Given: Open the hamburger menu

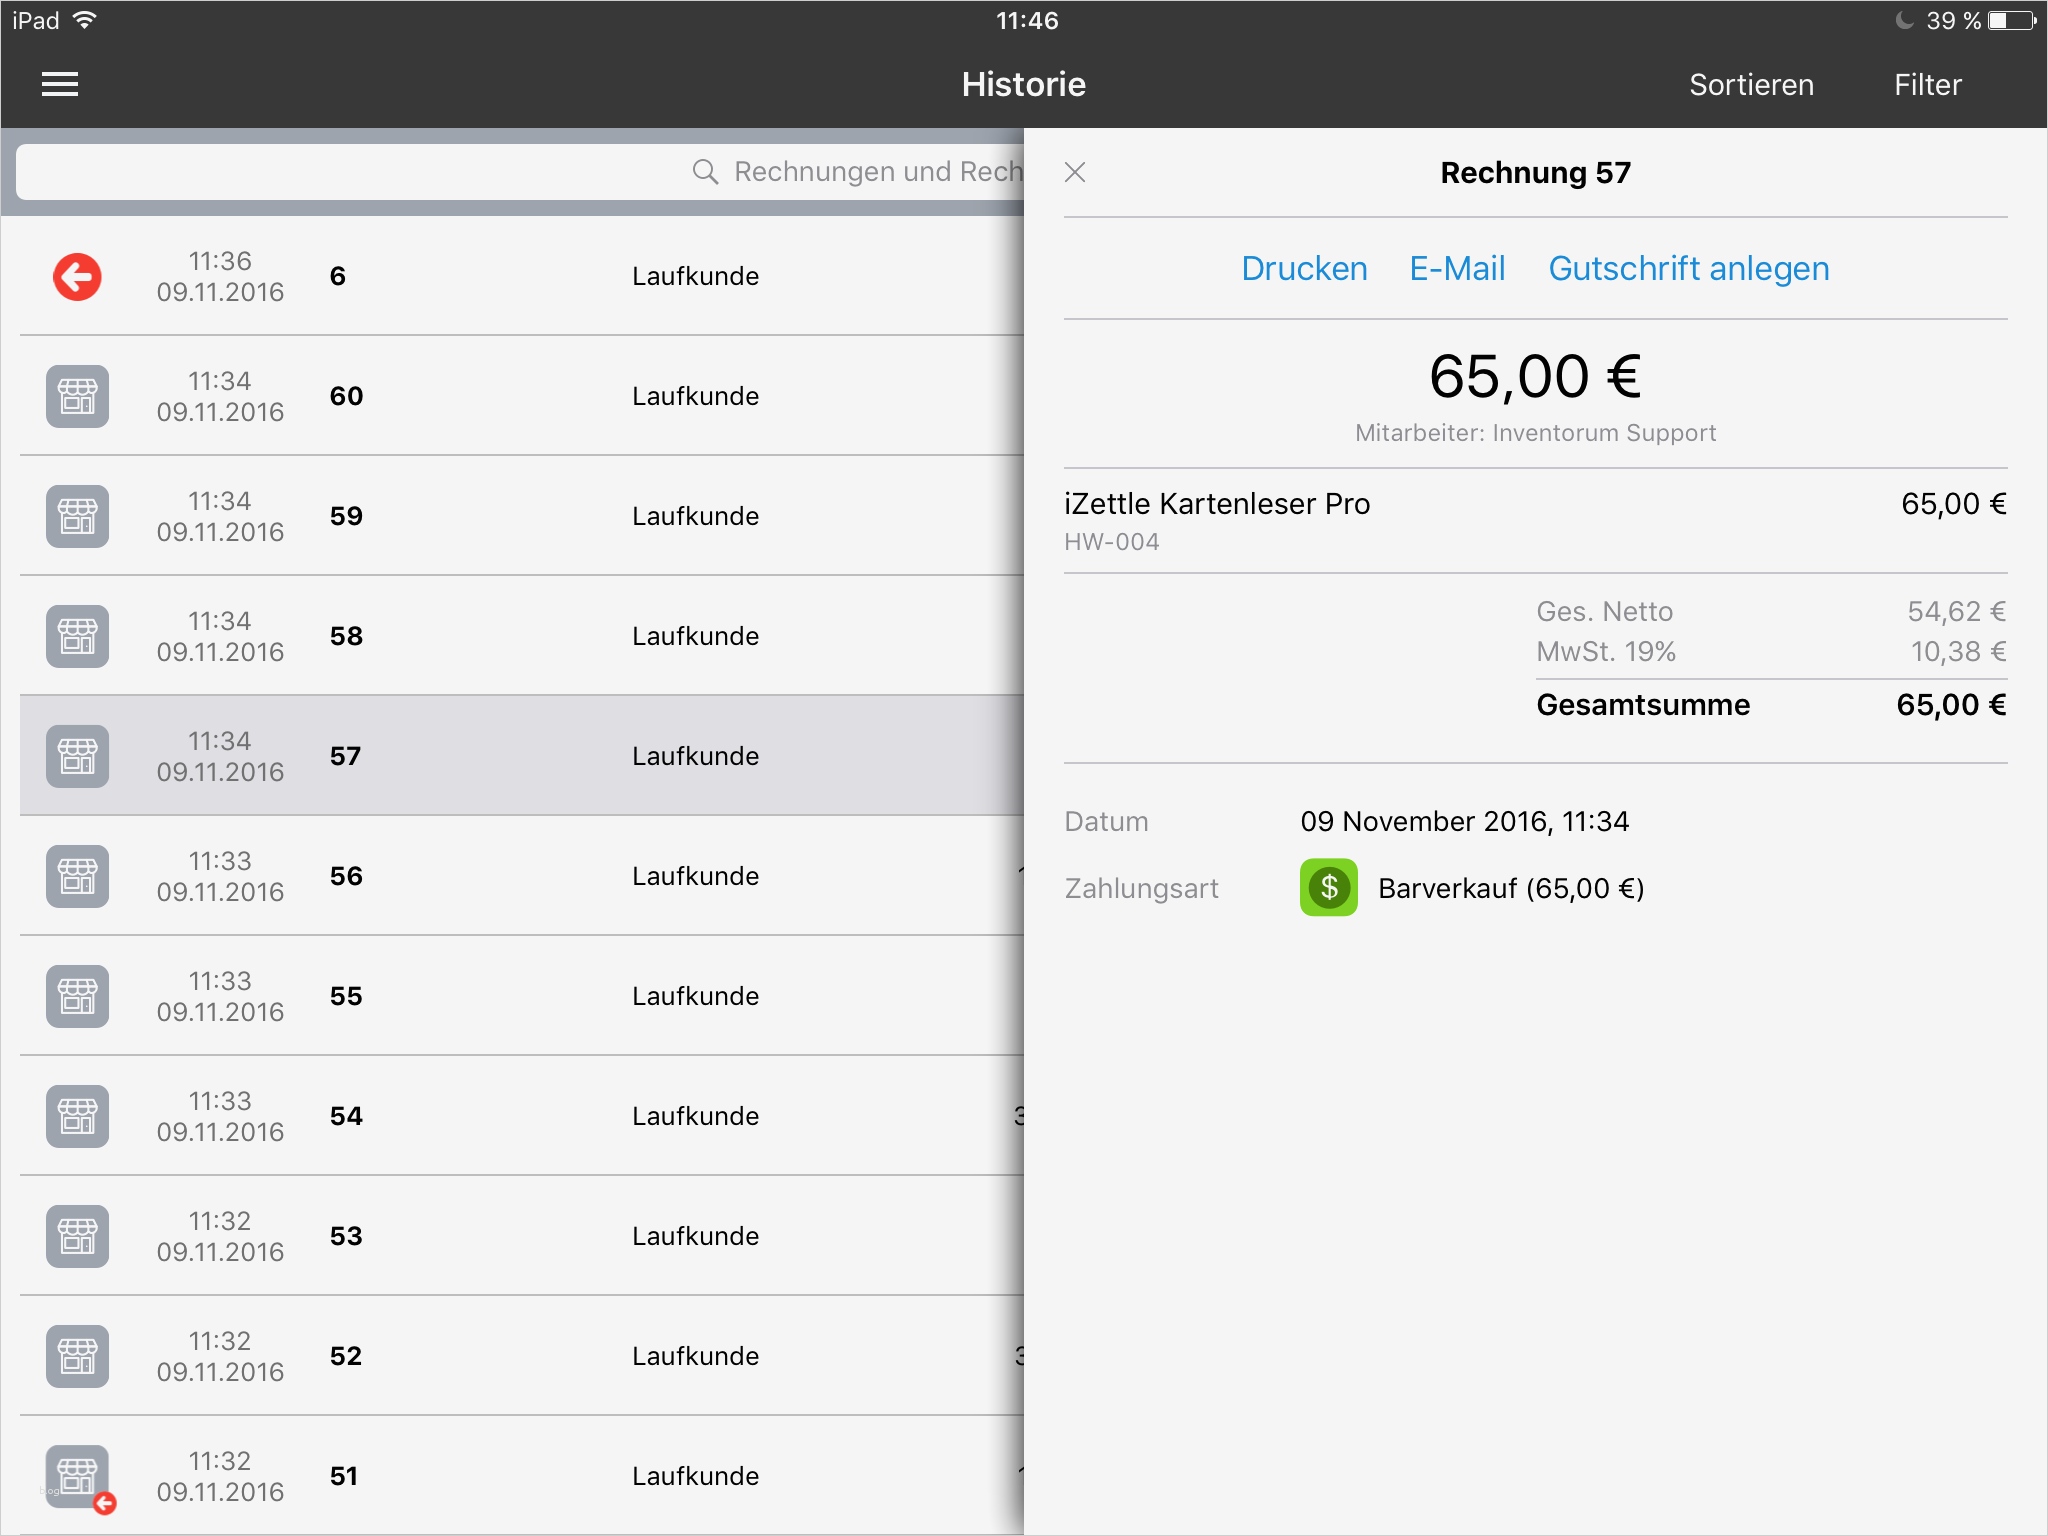Looking at the screenshot, I should pos(60,85).
